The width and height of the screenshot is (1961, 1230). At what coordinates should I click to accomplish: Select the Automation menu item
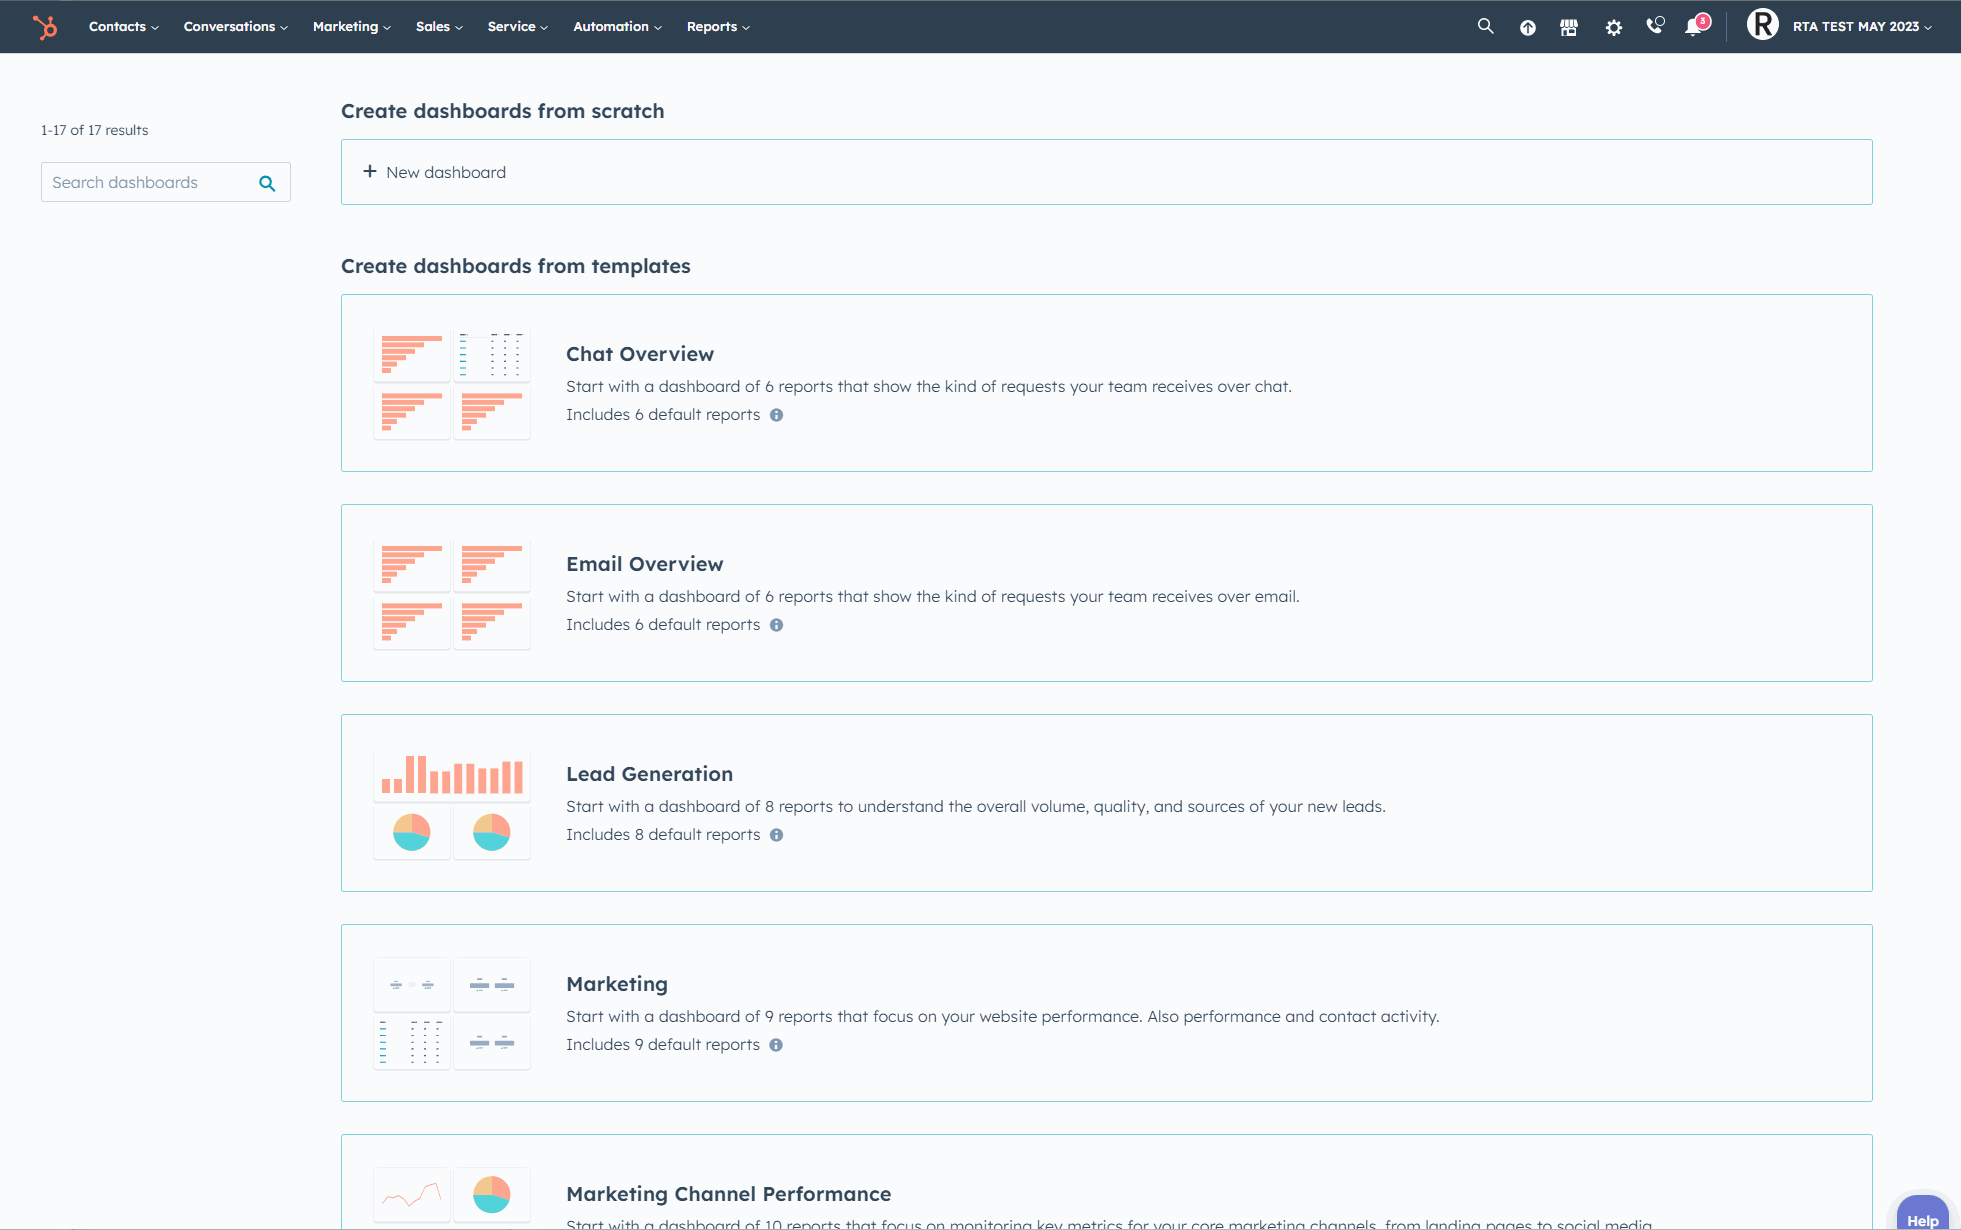click(x=615, y=26)
